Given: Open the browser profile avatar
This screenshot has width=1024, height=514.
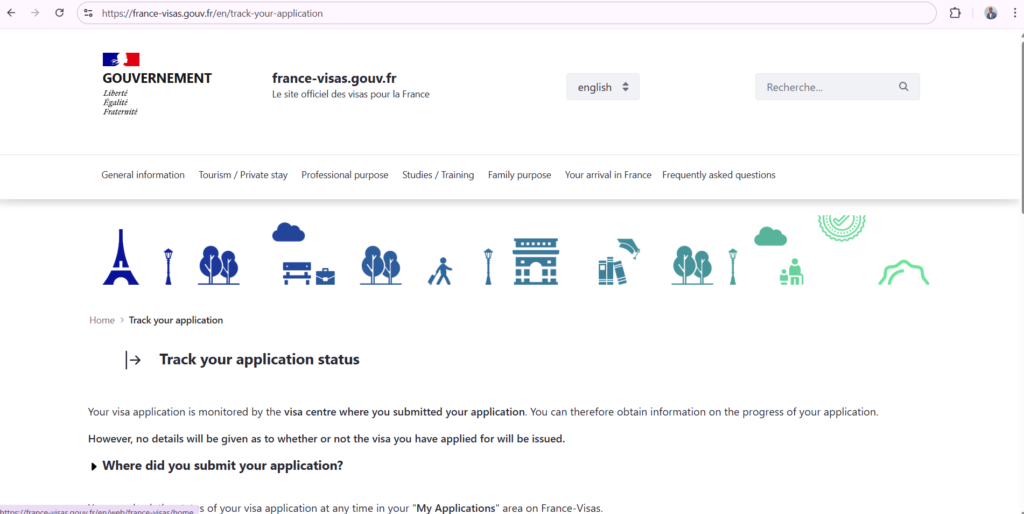Looking at the screenshot, I should [990, 13].
